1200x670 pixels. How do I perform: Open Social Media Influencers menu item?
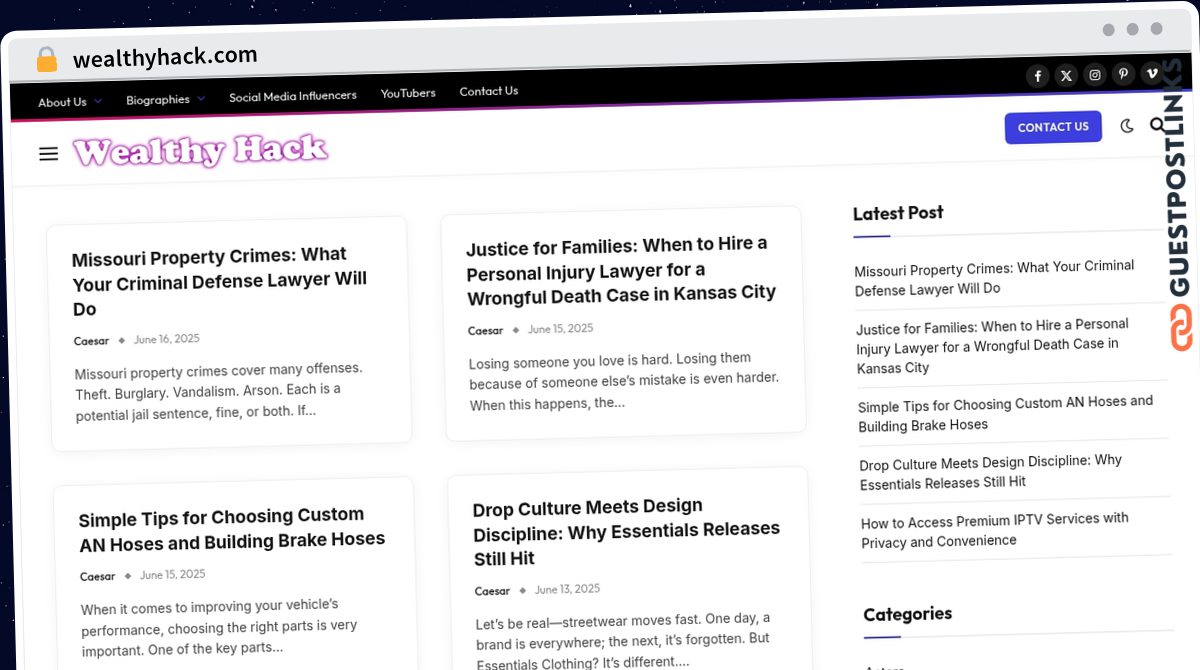point(293,96)
